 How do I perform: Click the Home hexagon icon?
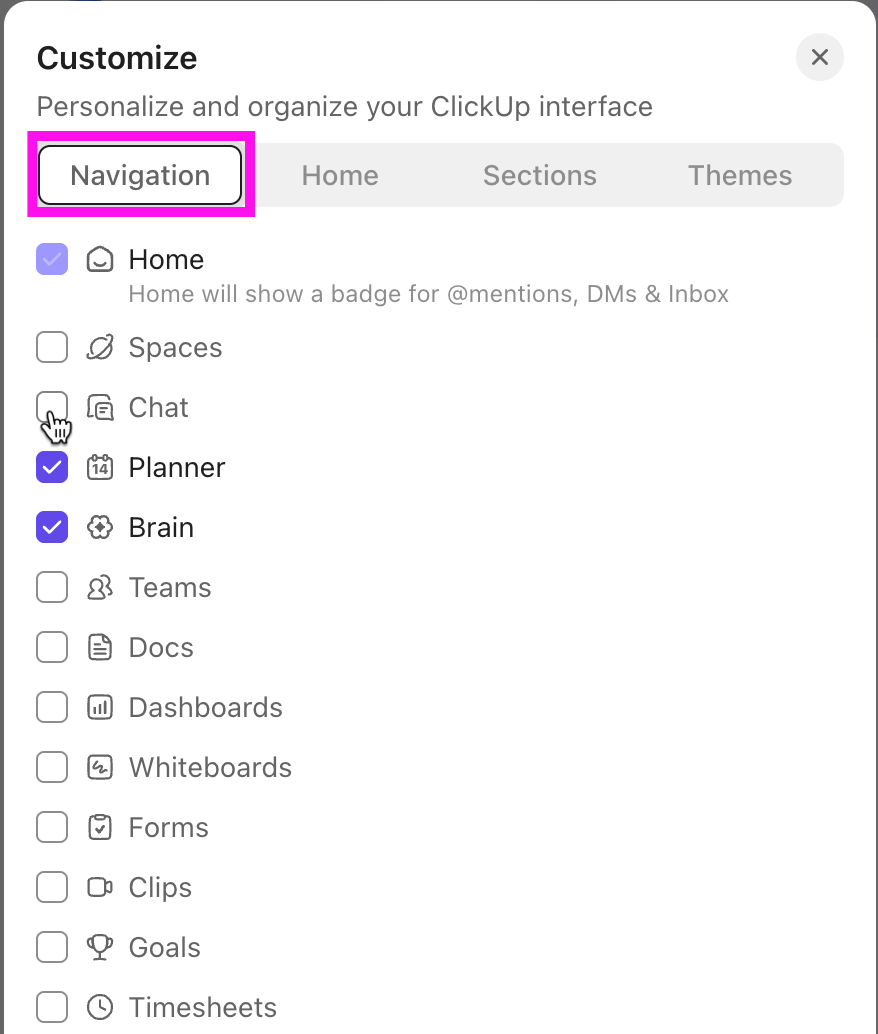coord(100,259)
